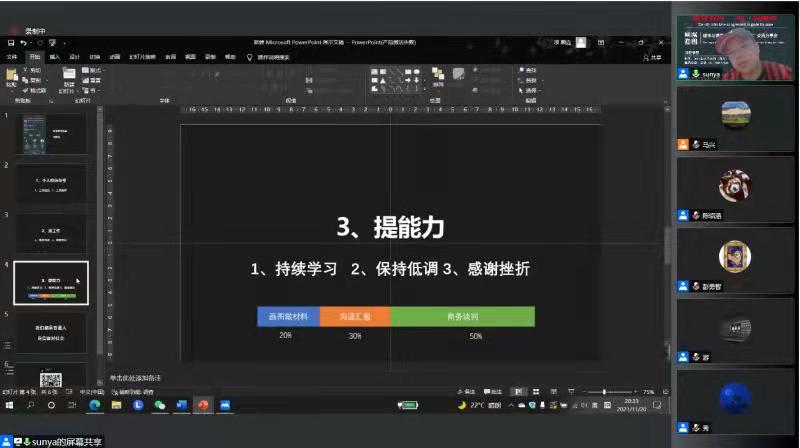This screenshot has height=448, width=800.
Task: Open the Insert ribbon tab
Action: 55,57
